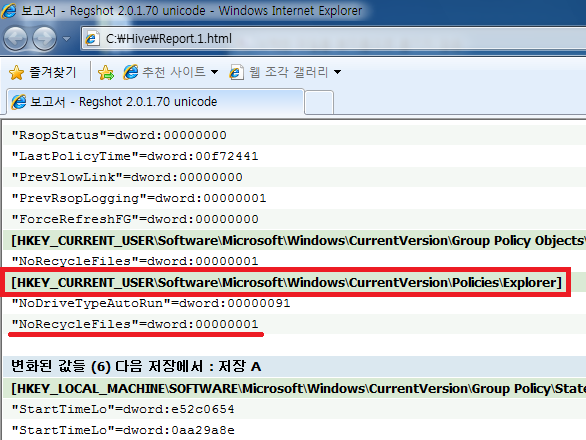Go forward with the Forward arrow button
Viewport: 586px width, 440px height.
click(x=44, y=39)
